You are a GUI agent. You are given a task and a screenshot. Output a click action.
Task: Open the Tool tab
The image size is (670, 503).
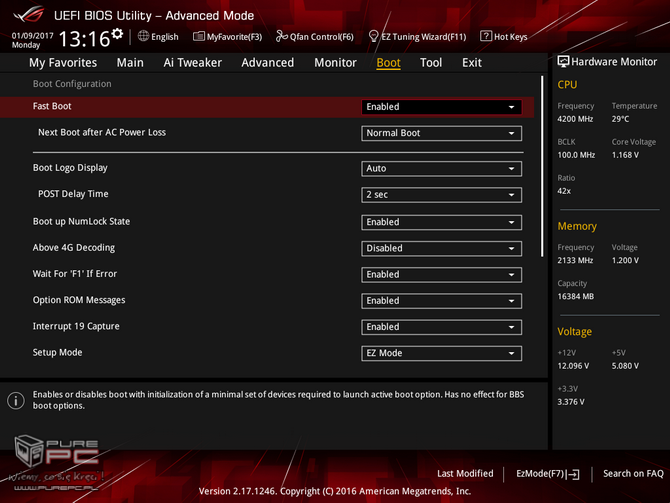pos(431,63)
